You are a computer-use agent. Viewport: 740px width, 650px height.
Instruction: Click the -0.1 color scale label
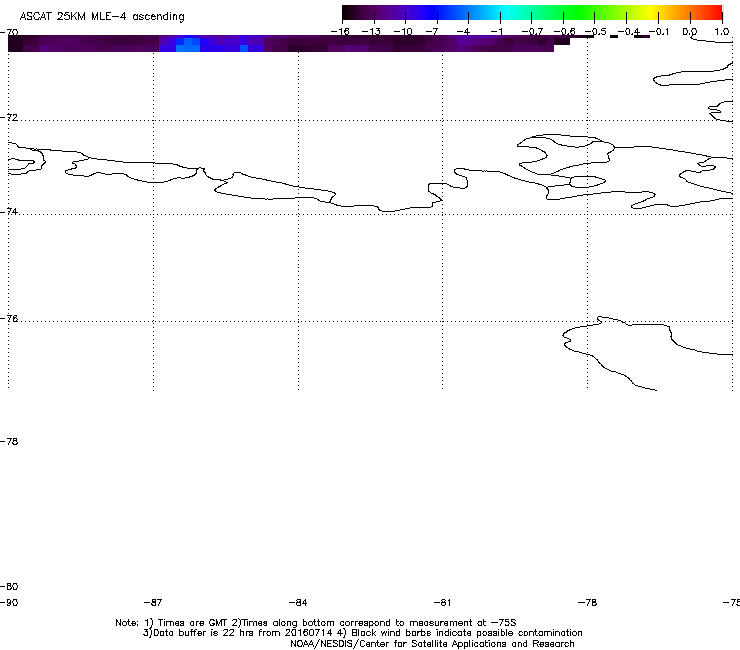[x=659, y=32]
